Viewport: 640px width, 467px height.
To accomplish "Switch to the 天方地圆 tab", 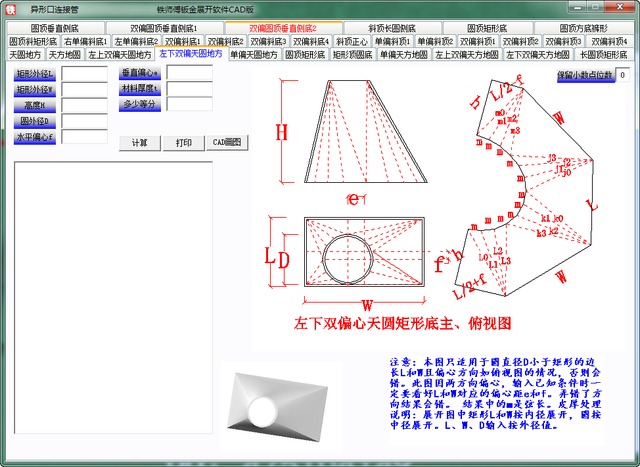I will [x=64, y=55].
